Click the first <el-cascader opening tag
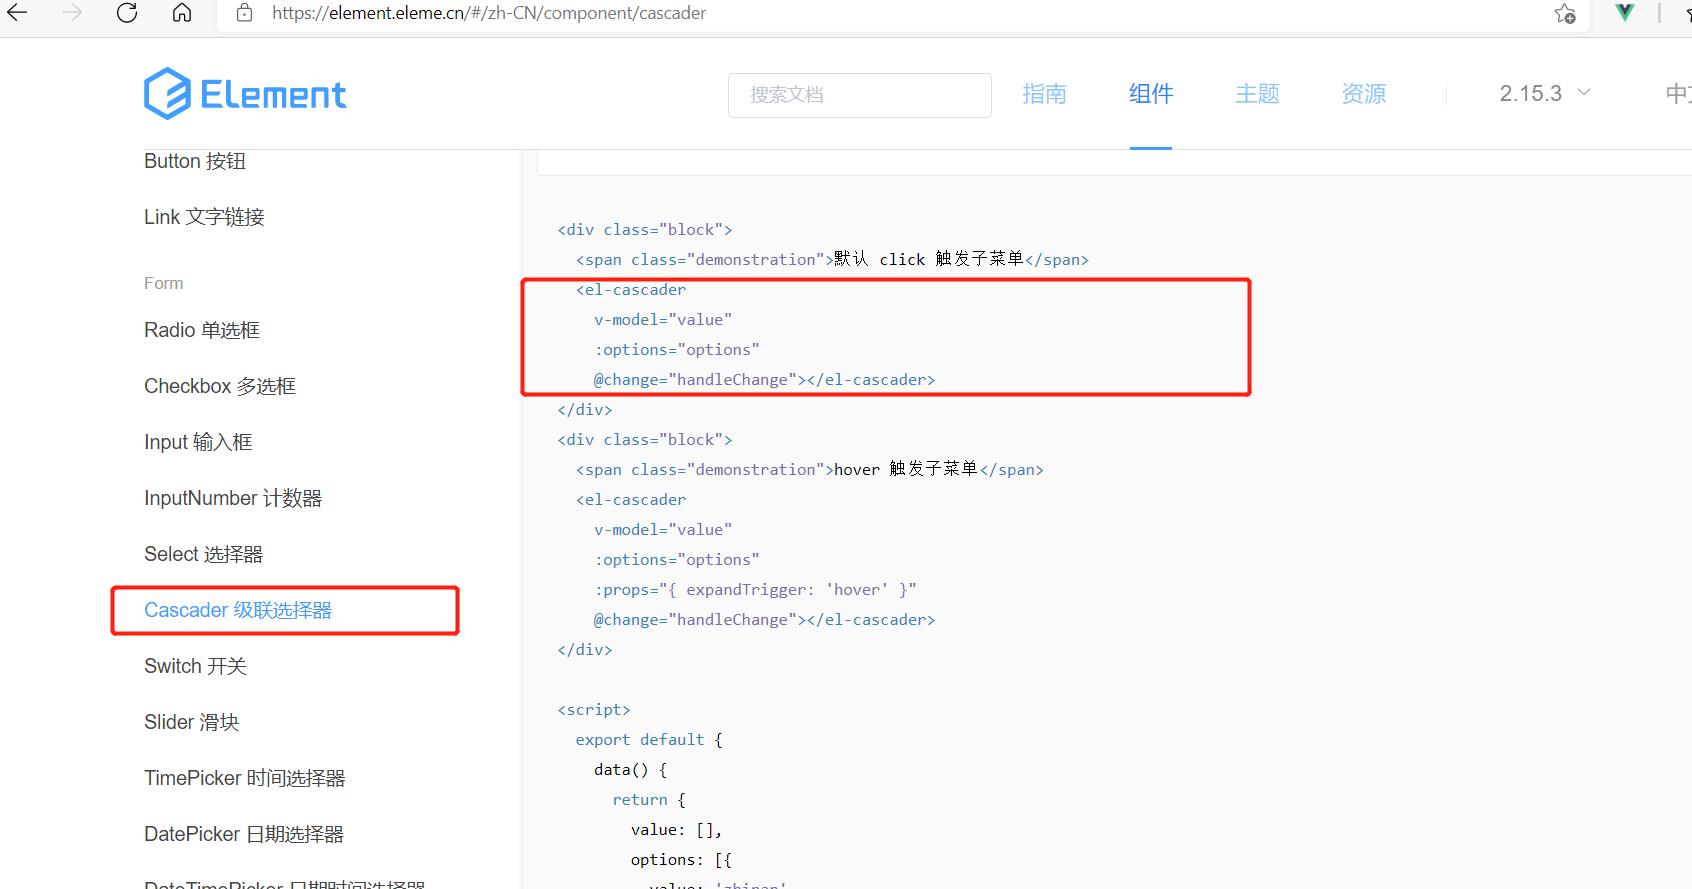This screenshot has height=889, width=1692. pos(631,290)
